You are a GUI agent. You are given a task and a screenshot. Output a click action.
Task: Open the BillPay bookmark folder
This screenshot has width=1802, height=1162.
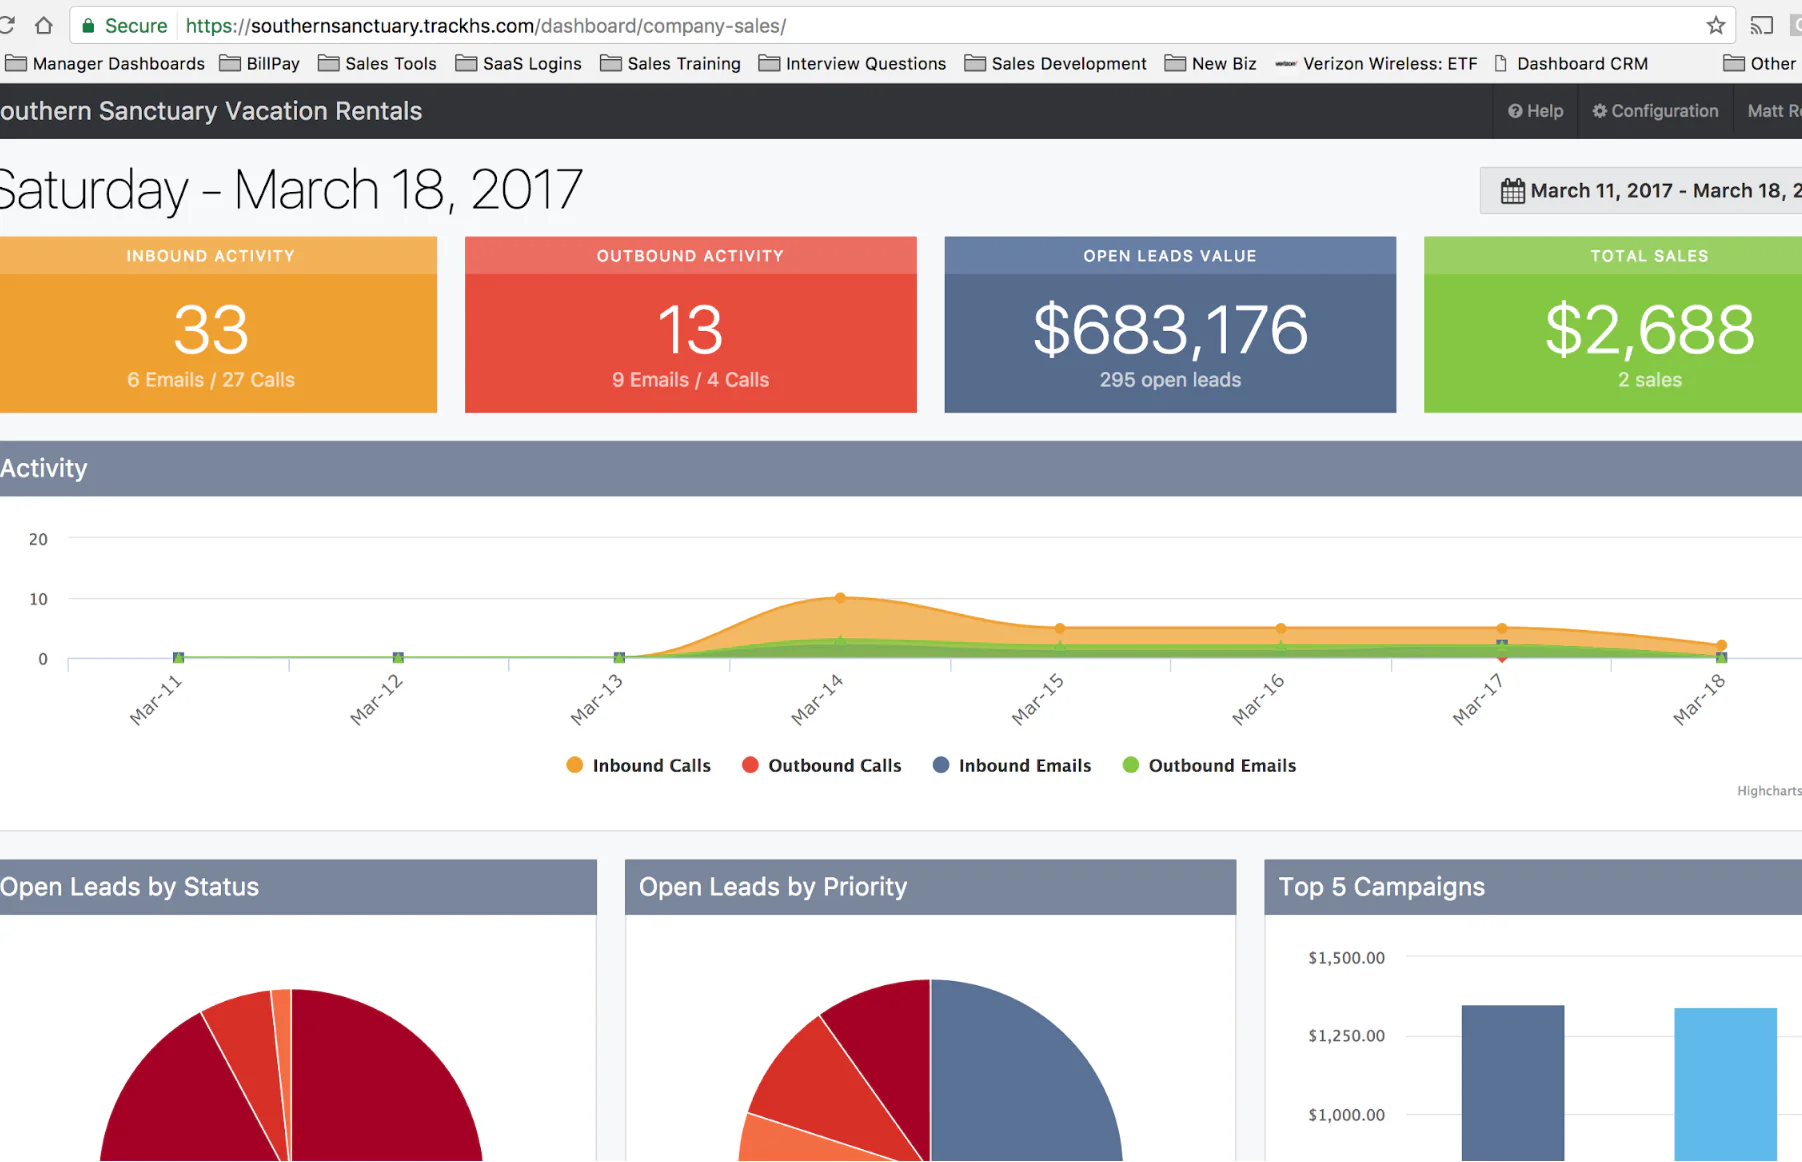pos(260,63)
